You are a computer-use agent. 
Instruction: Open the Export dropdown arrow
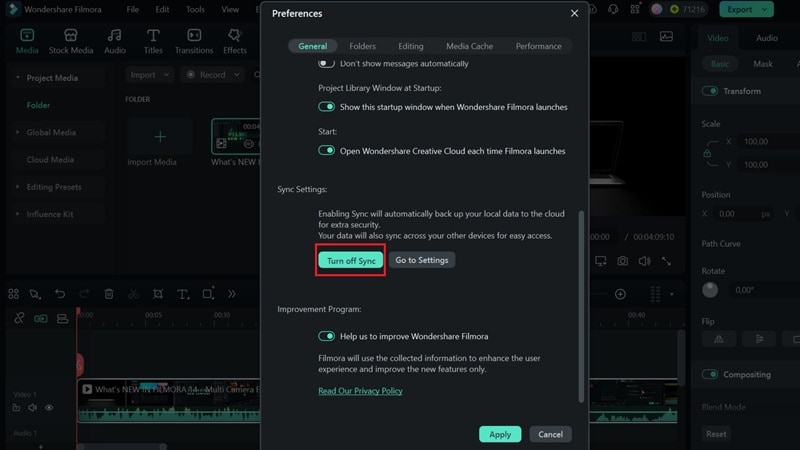[x=764, y=9]
